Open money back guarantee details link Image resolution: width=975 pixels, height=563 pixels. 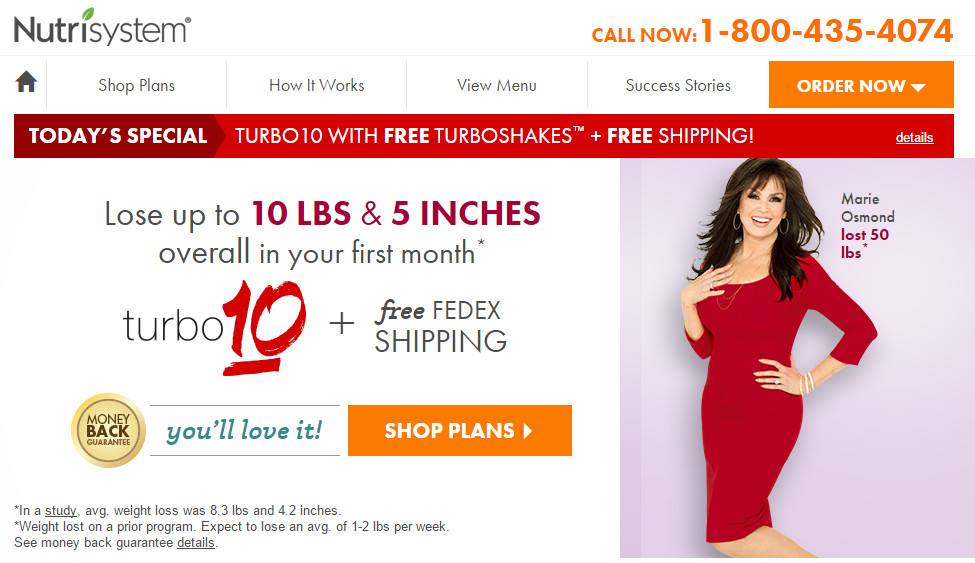point(196,542)
